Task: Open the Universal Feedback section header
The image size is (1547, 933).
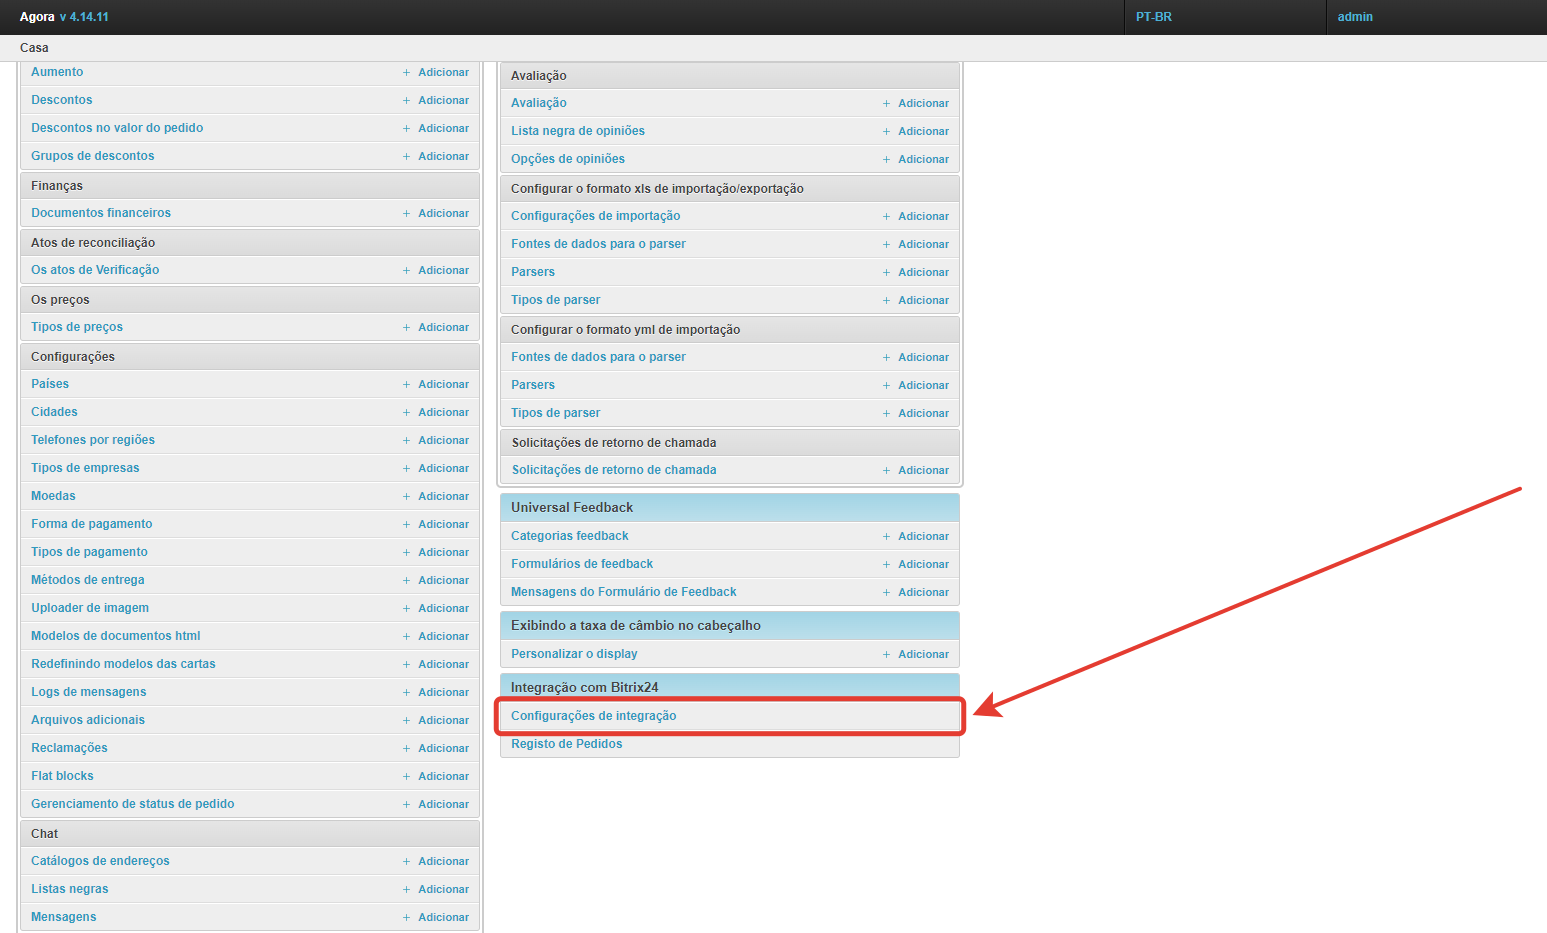Action: pos(572,508)
